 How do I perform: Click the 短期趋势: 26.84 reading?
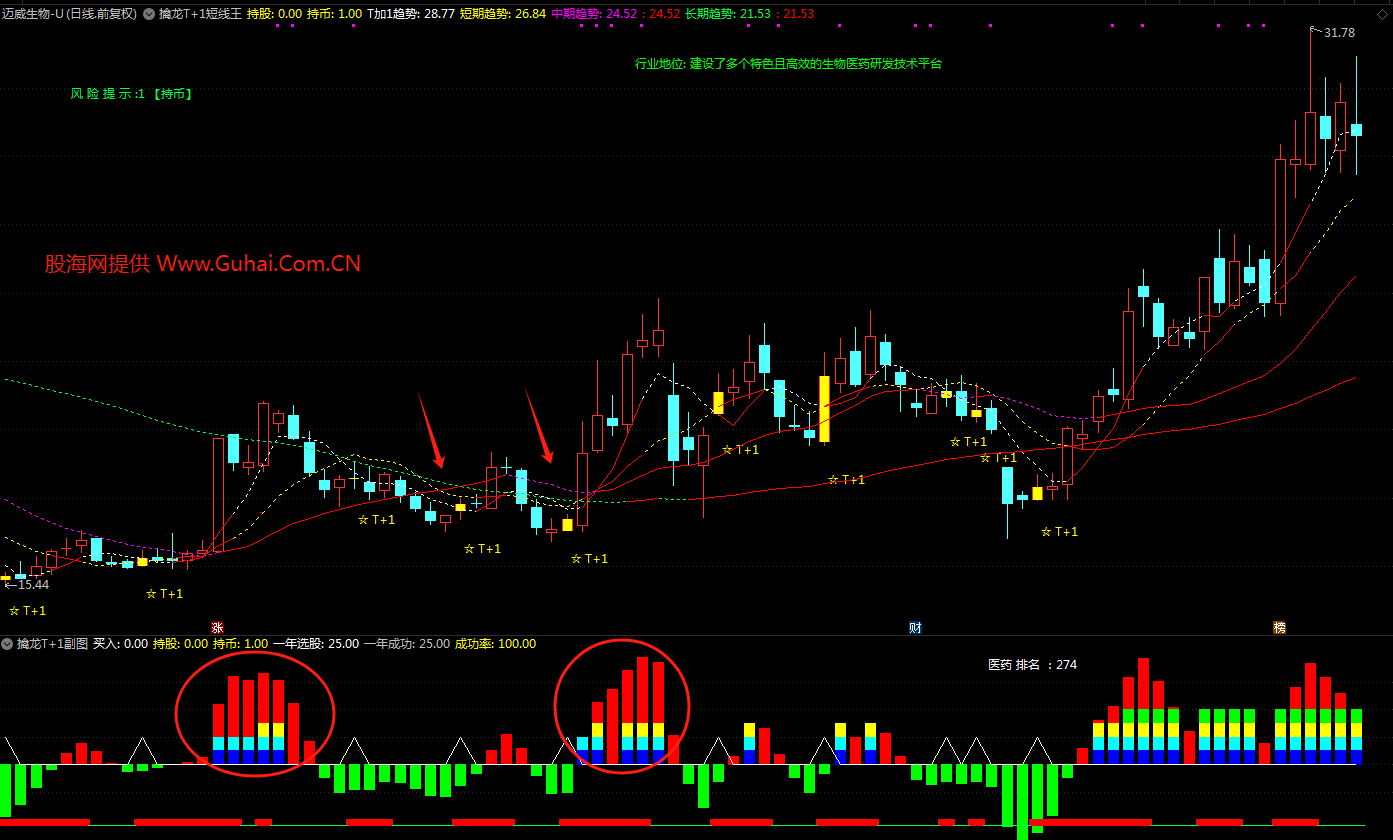click(503, 14)
